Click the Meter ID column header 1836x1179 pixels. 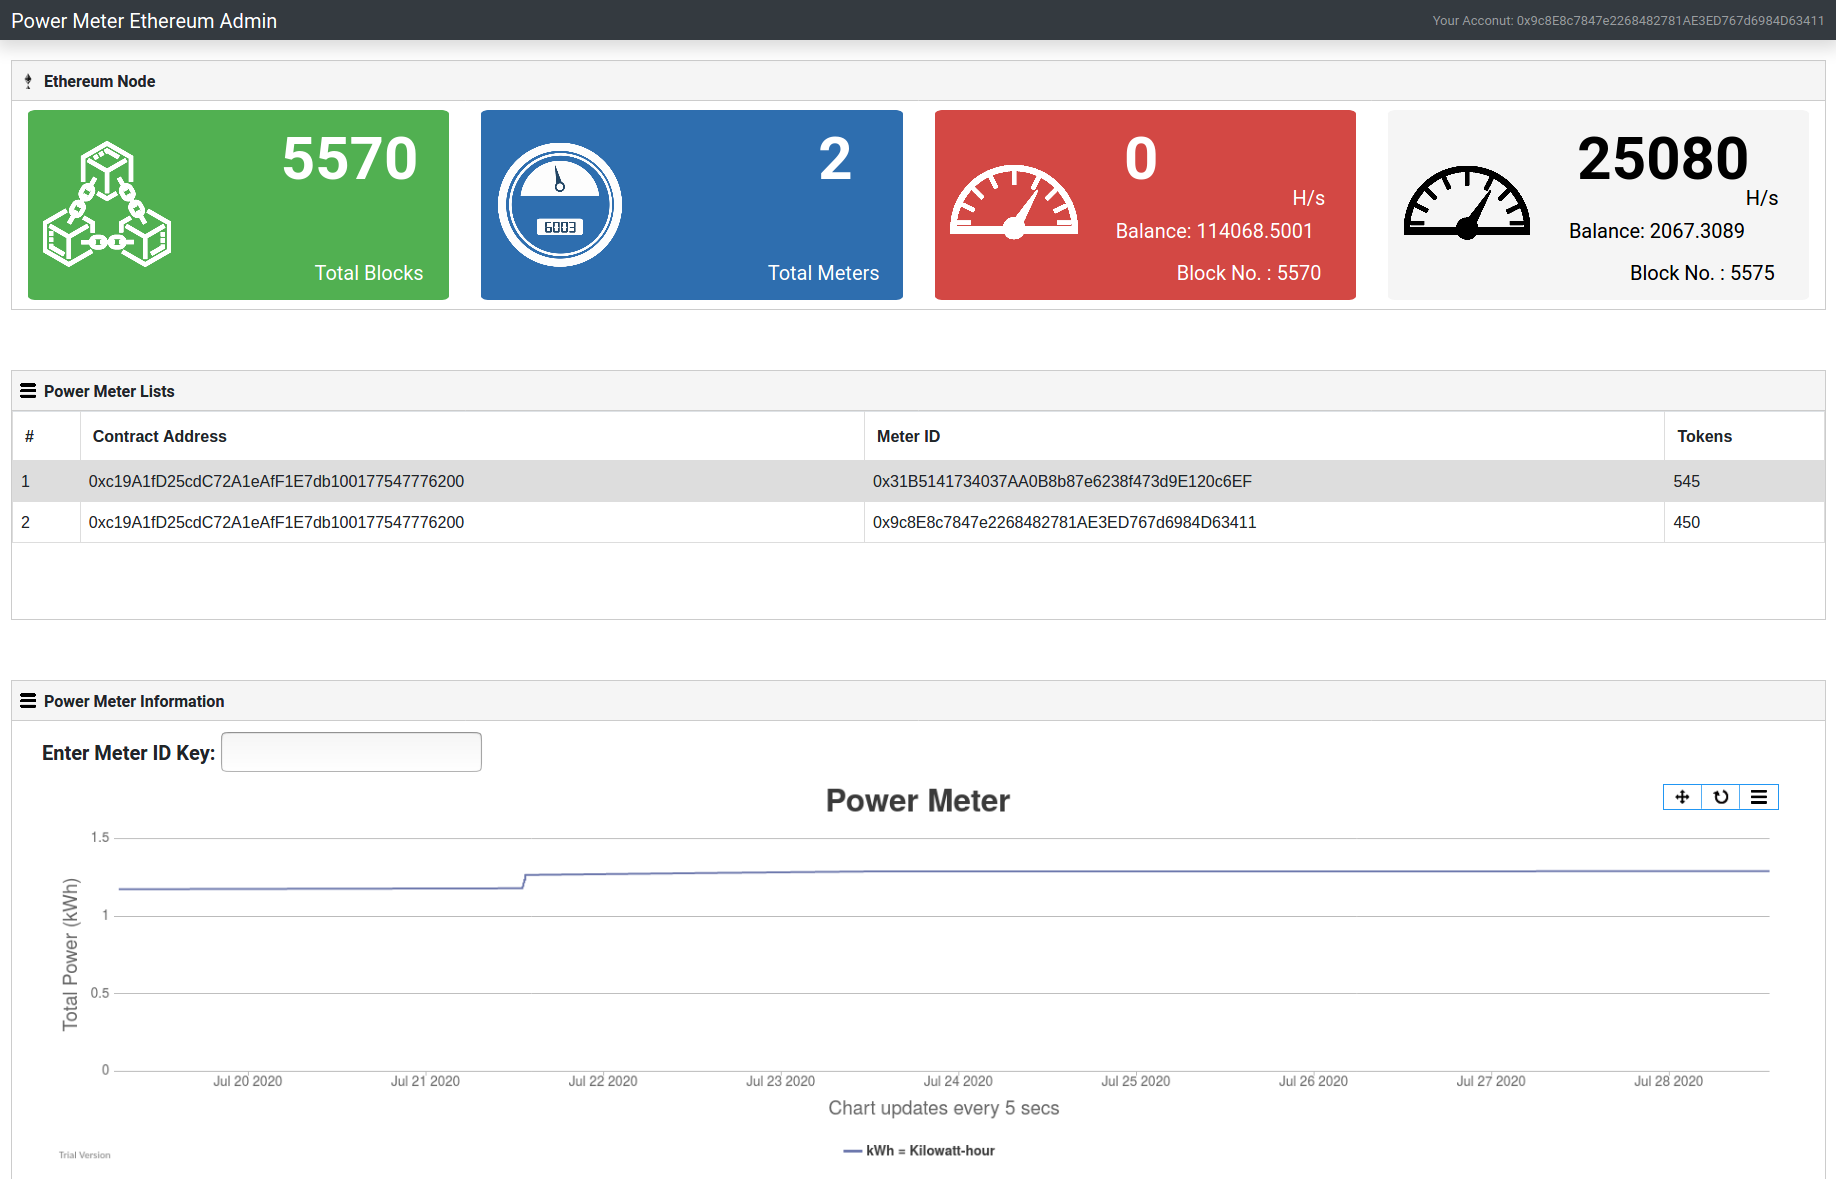tap(908, 436)
